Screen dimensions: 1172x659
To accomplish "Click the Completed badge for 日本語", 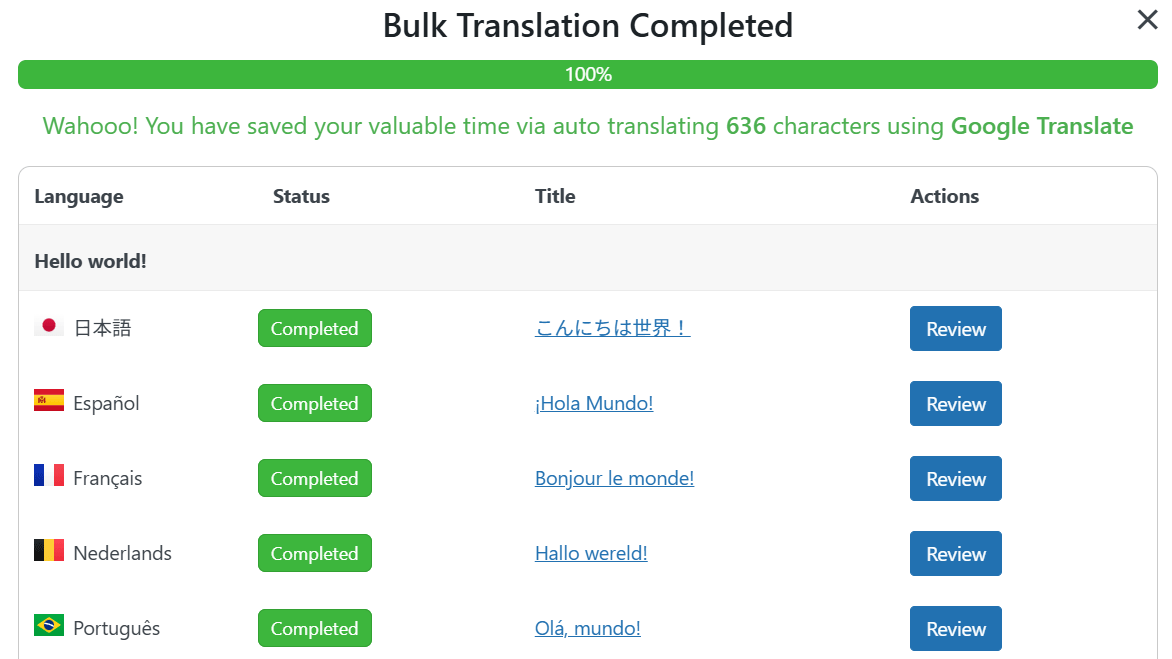I will pos(314,329).
